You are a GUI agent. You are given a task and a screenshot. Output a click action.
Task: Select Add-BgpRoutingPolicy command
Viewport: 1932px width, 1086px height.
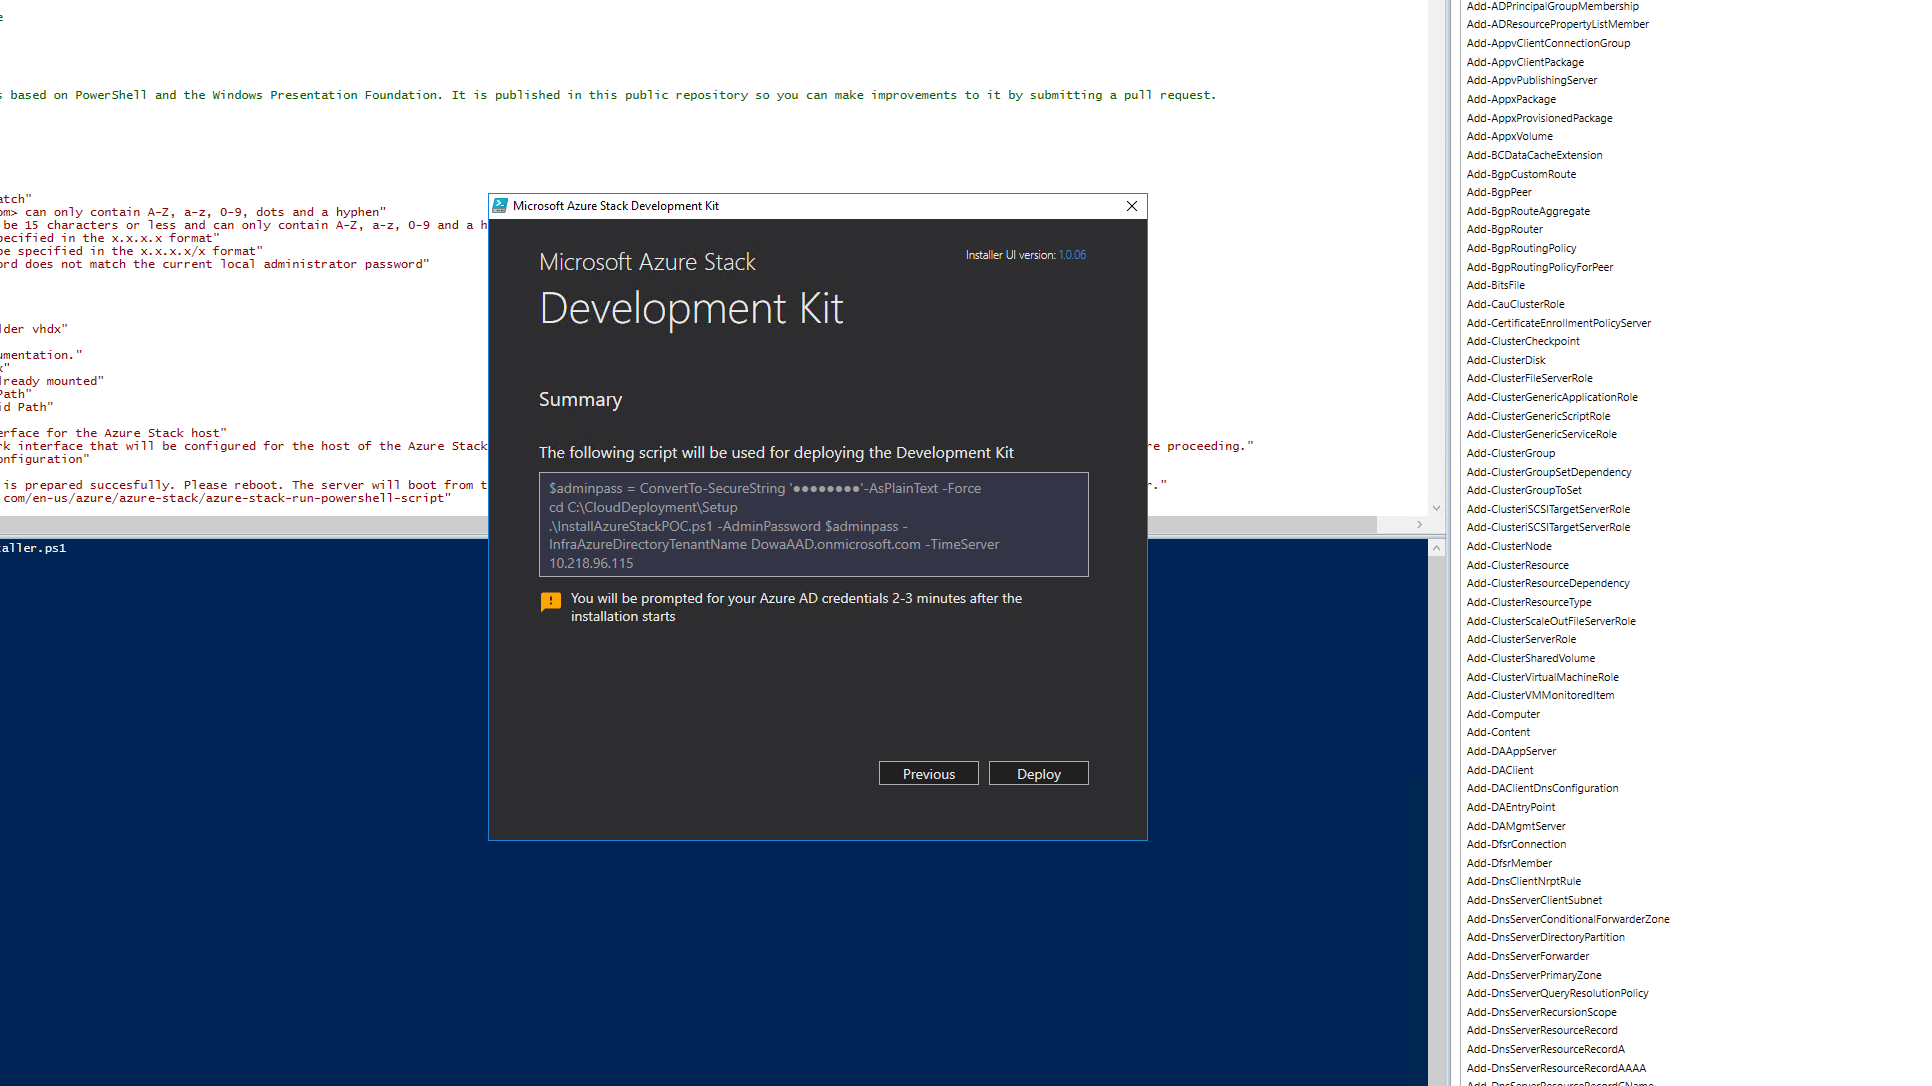tap(1521, 248)
